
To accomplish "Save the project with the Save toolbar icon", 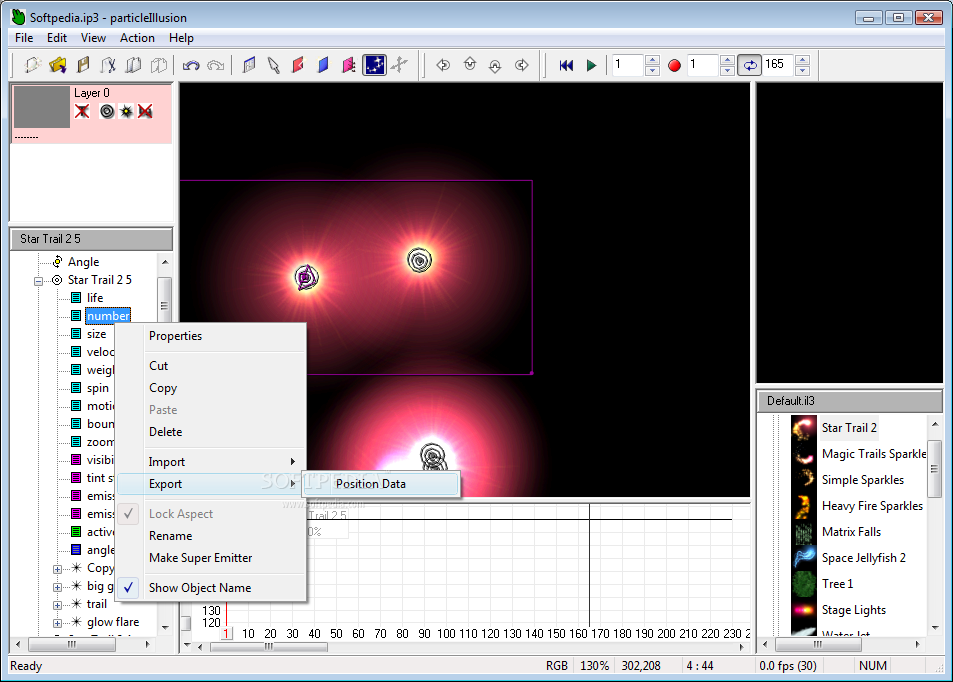I will coord(83,64).
